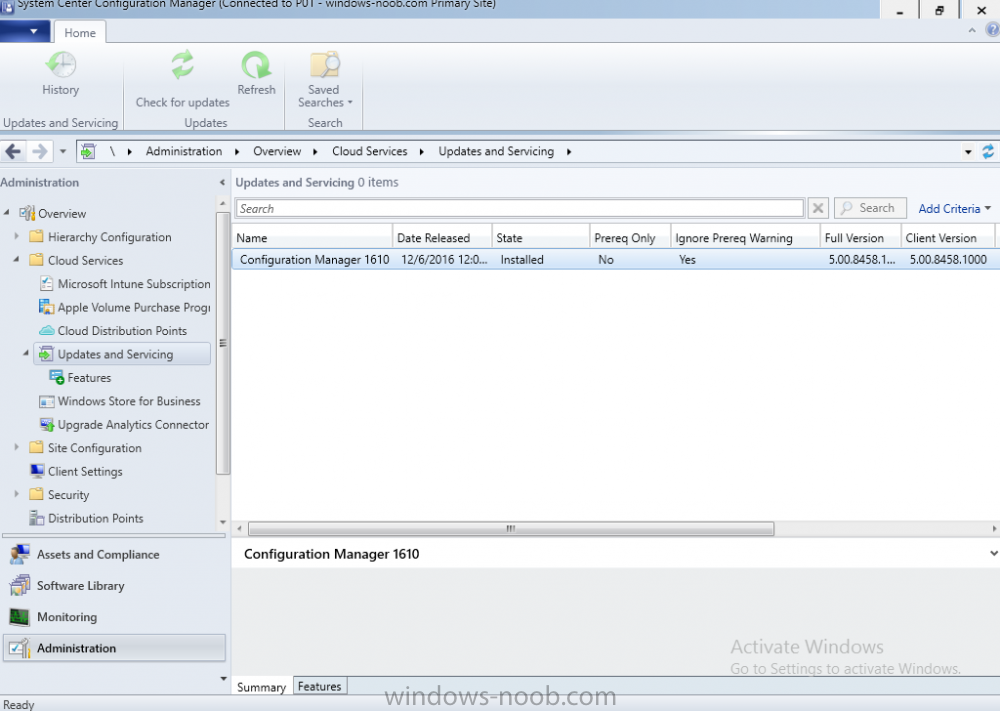Open Apple Volume Purchase Program node
The width and height of the screenshot is (1000, 711).
[x=125, y=307]
